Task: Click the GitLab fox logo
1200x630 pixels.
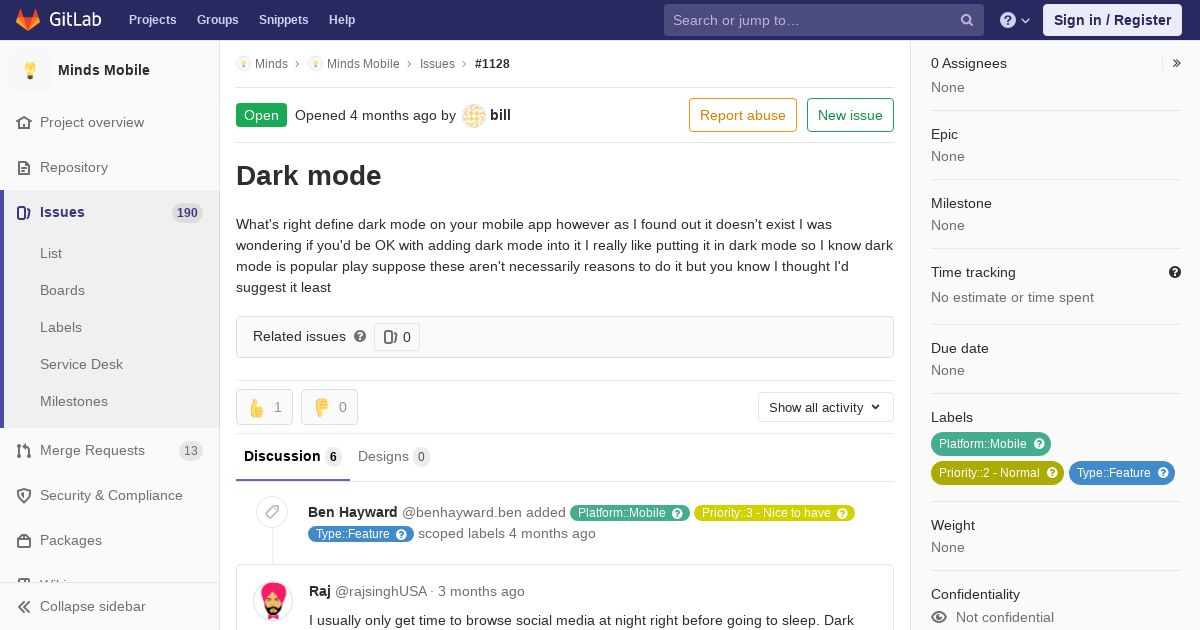Action: [x=28, y=19]
